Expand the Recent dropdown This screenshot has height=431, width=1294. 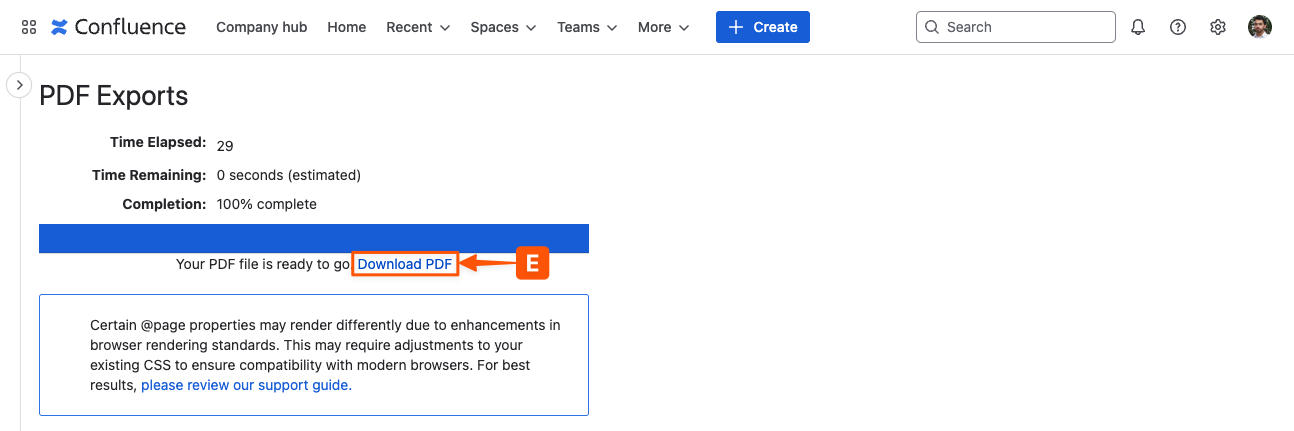click(x=418, y=27)
